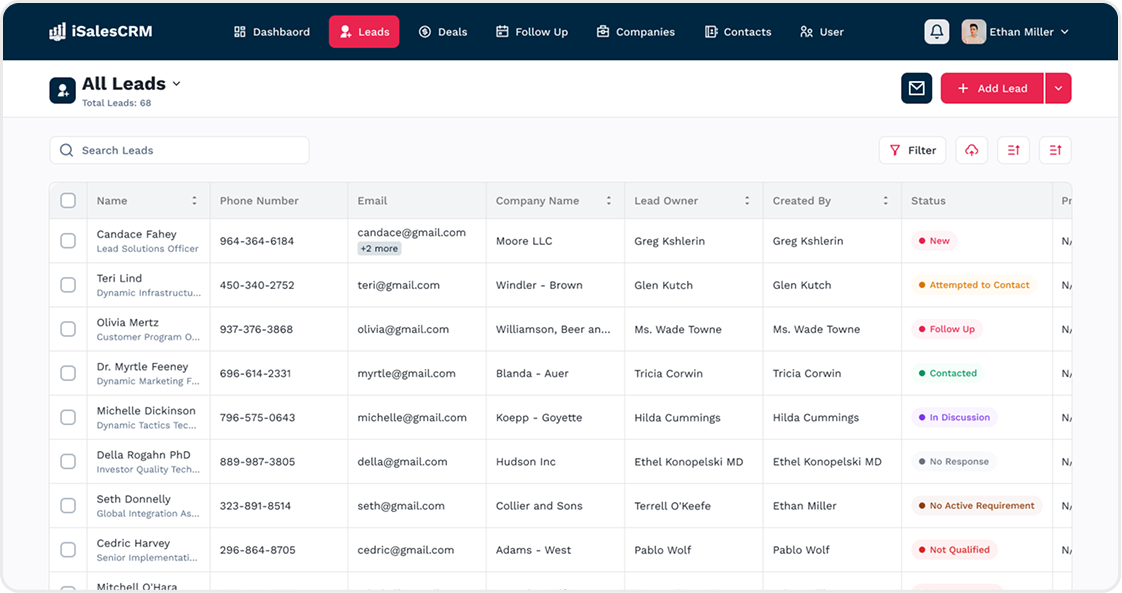Click the Search Leads input field
The width and height of the screenshot is (1122, 593).
180,150
